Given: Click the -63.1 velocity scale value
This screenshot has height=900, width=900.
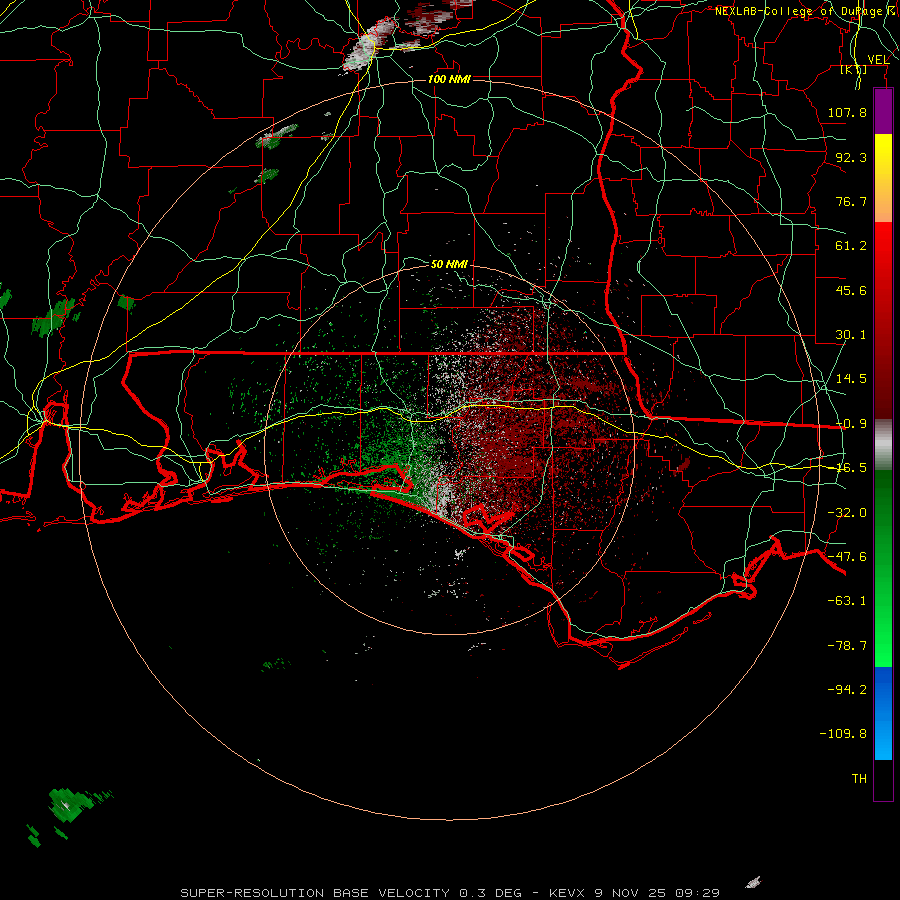Looking at the screenshot, I should (847, 601).
